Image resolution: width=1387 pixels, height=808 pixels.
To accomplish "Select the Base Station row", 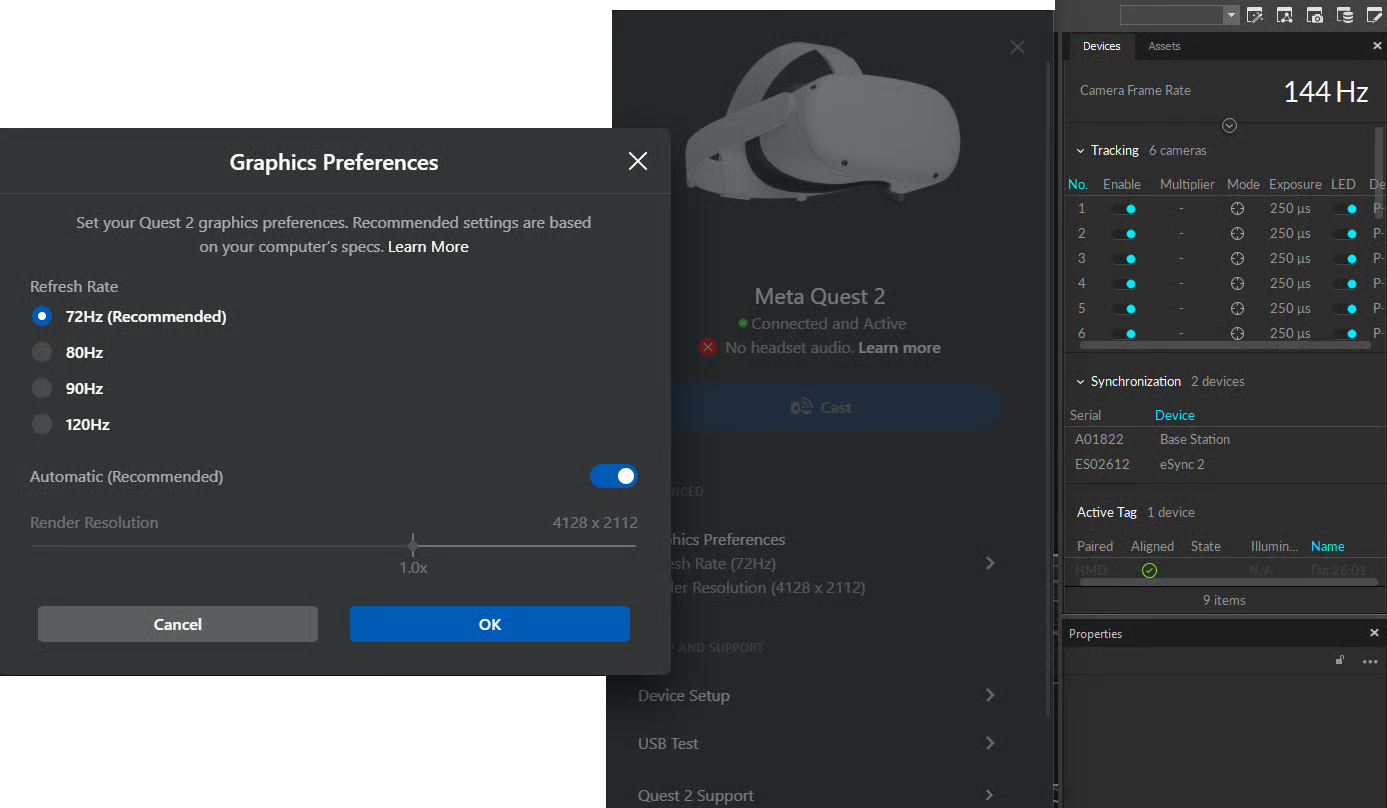I will [x=1225, y=439].
